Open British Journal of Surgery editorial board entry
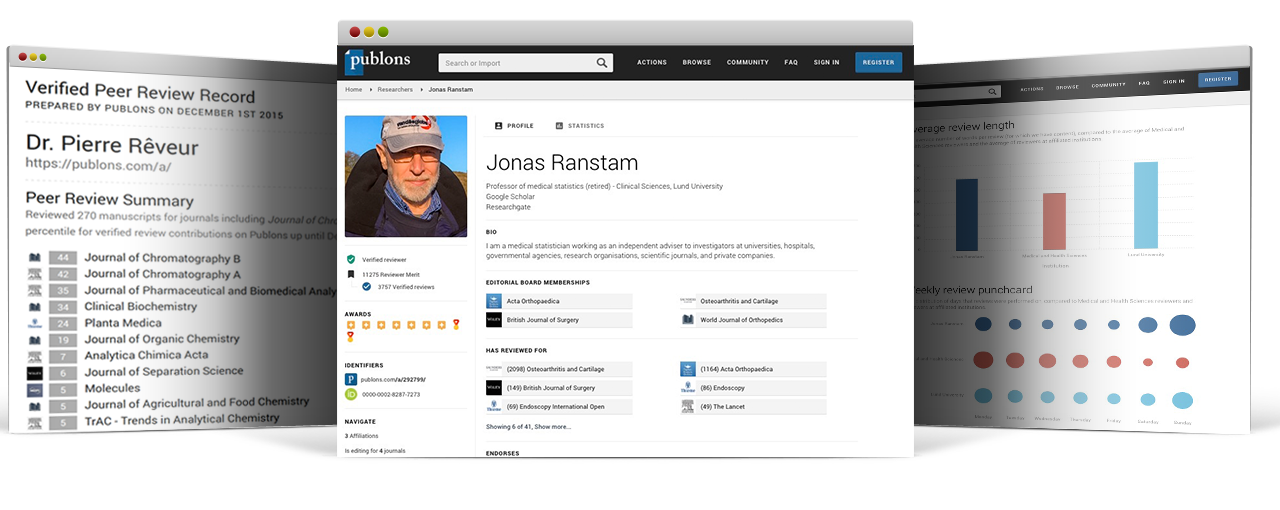This screenshot has height=510, width=1280. tap(559, 320)
